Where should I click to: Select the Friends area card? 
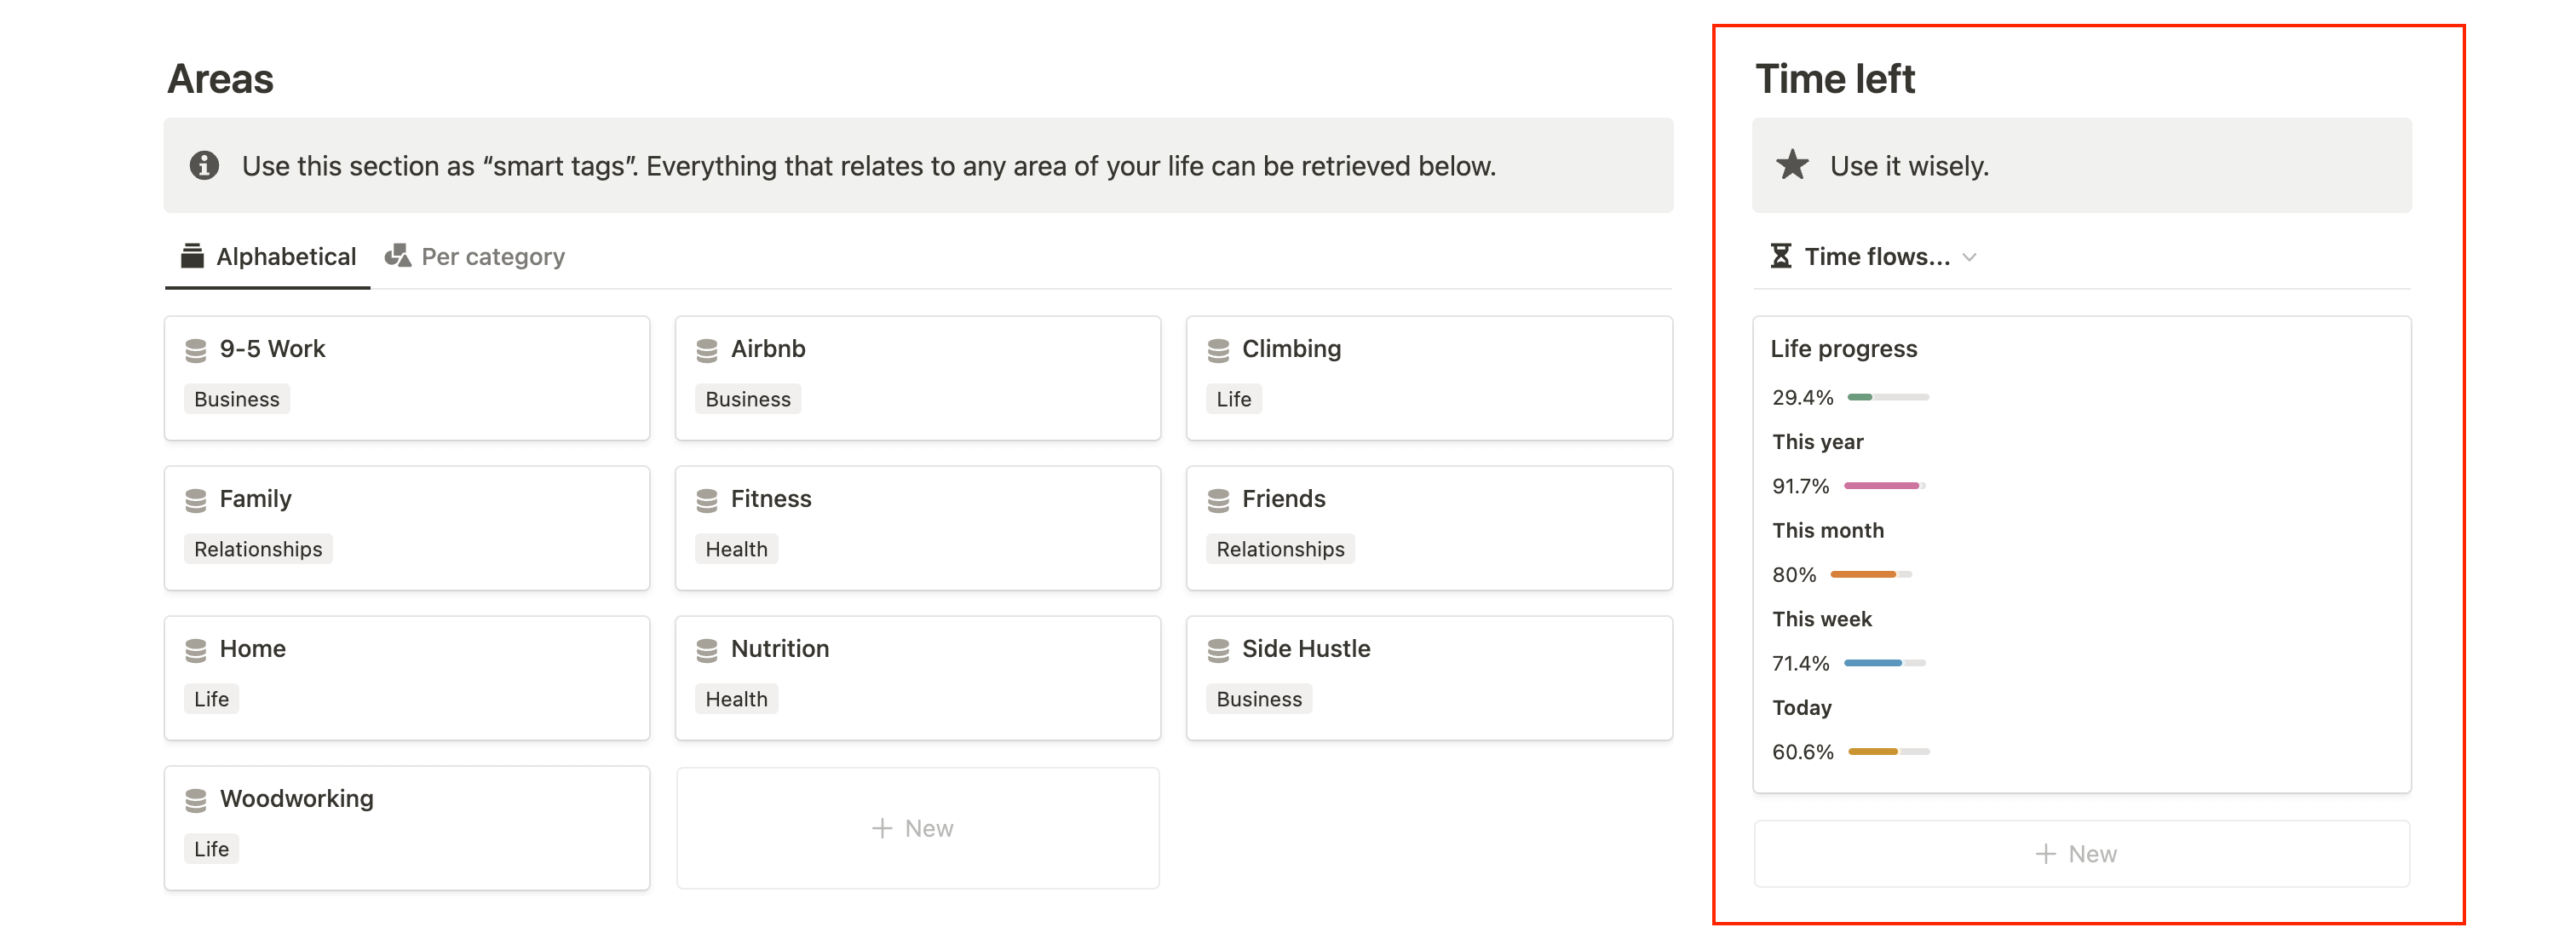coord(1424,520)
